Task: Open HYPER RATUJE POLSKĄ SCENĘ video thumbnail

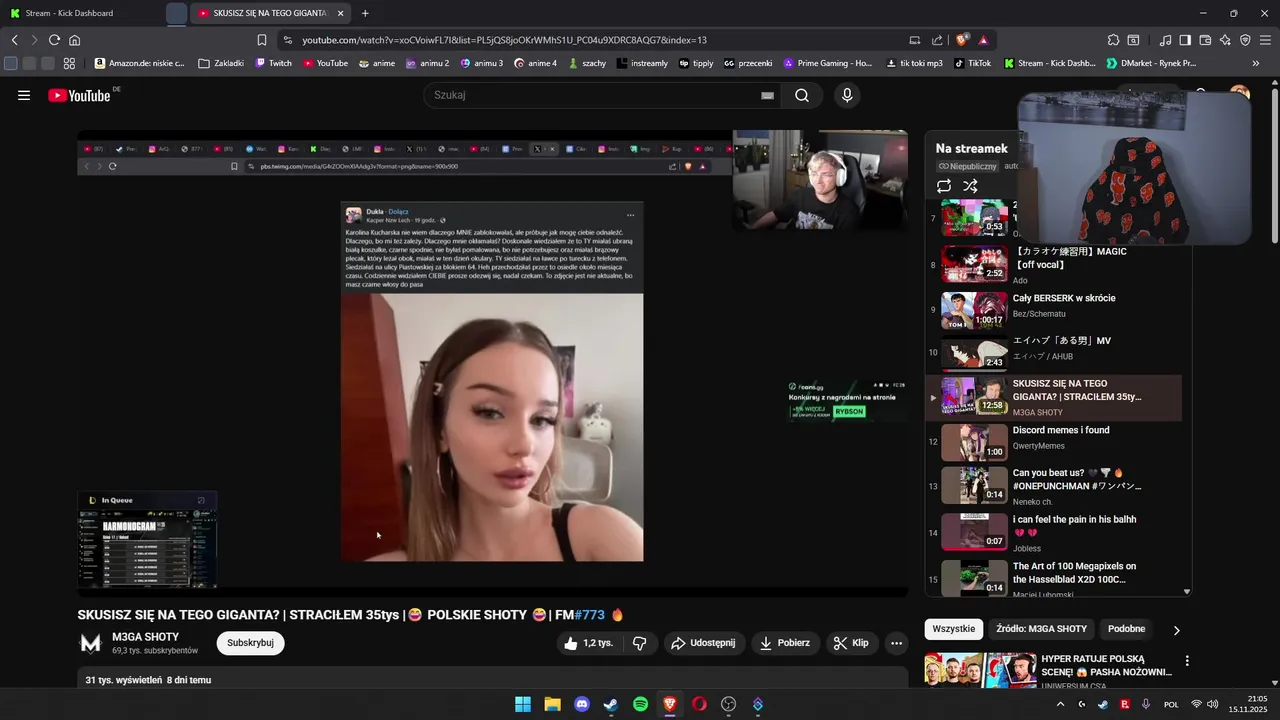Action: (980, 670)
